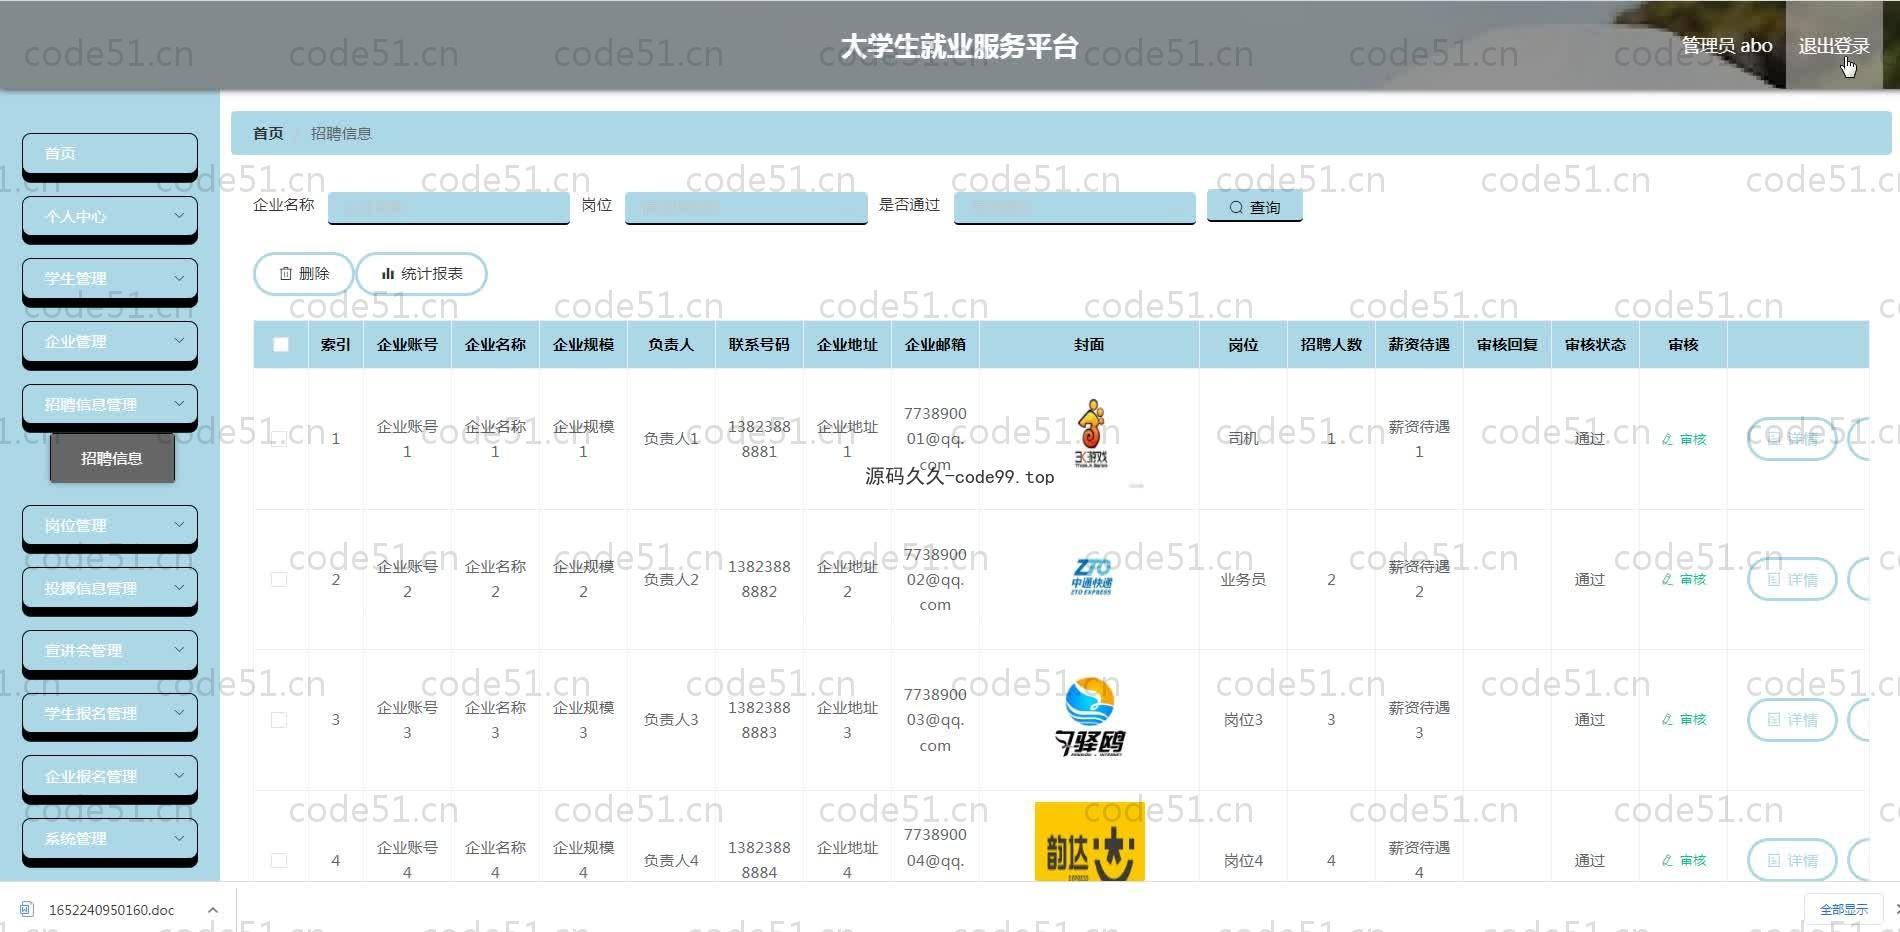
Task: Open the download options chevron for 1652240950160.doc
Action: tap(213, 910)
